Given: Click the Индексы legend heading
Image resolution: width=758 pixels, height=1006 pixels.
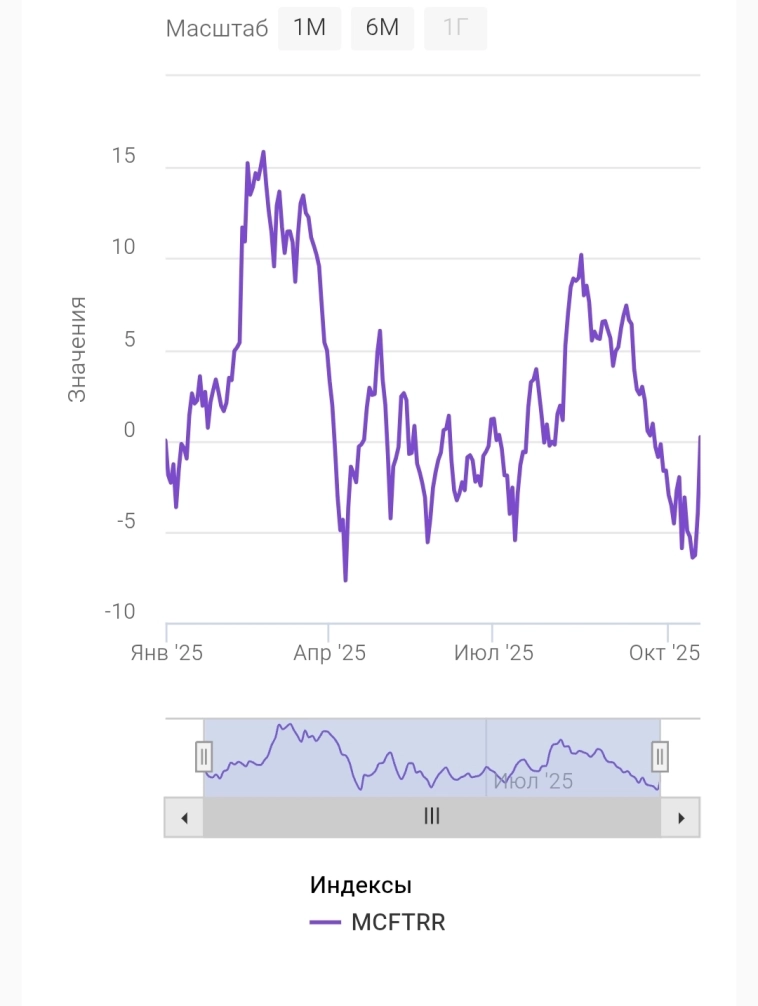Looking at the screenshot, I should [x=361, y=884].
